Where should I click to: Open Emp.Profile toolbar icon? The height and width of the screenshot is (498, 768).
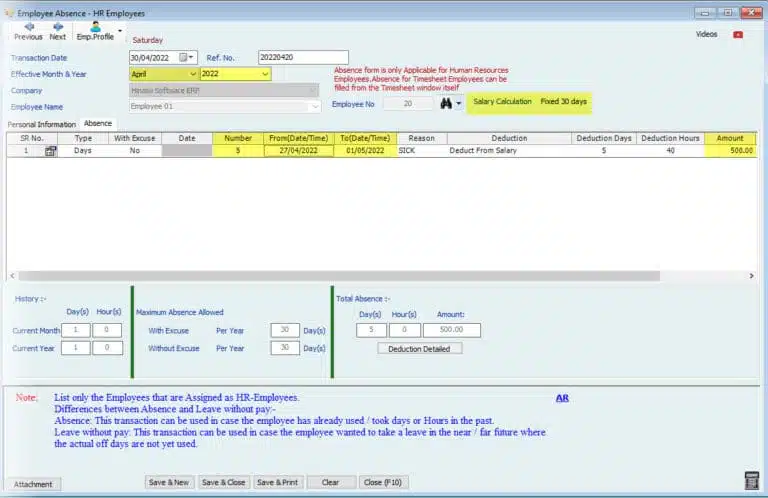(x=95, y=31)
